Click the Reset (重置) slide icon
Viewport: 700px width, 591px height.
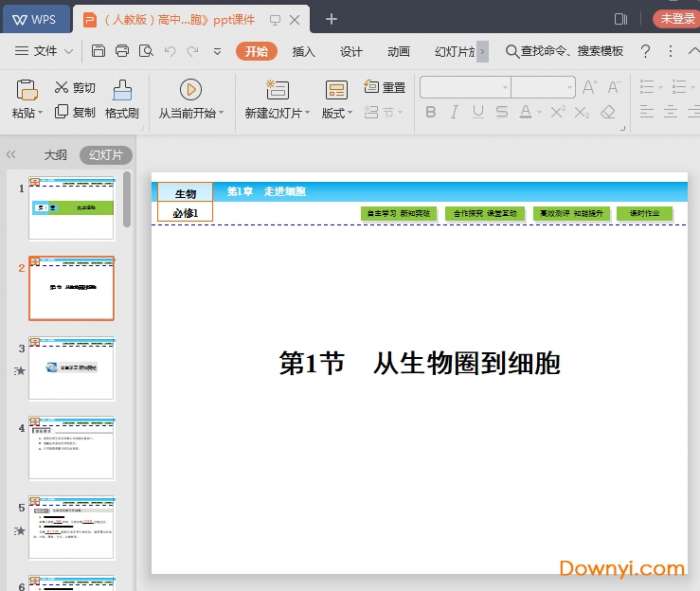[371, 87]
